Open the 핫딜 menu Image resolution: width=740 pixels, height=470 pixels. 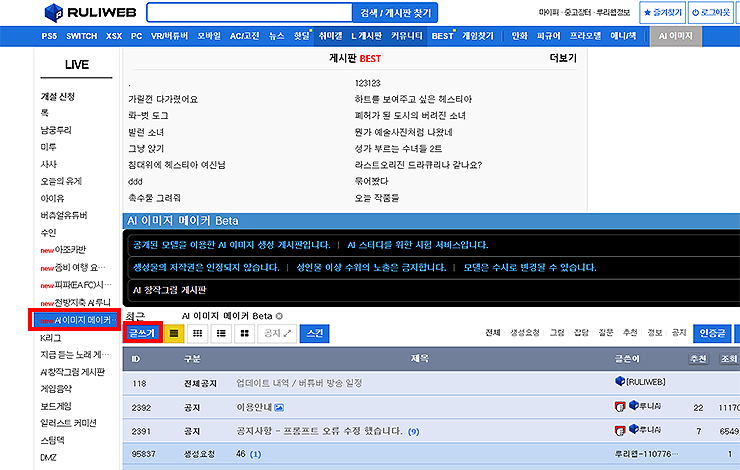point(301,36)
